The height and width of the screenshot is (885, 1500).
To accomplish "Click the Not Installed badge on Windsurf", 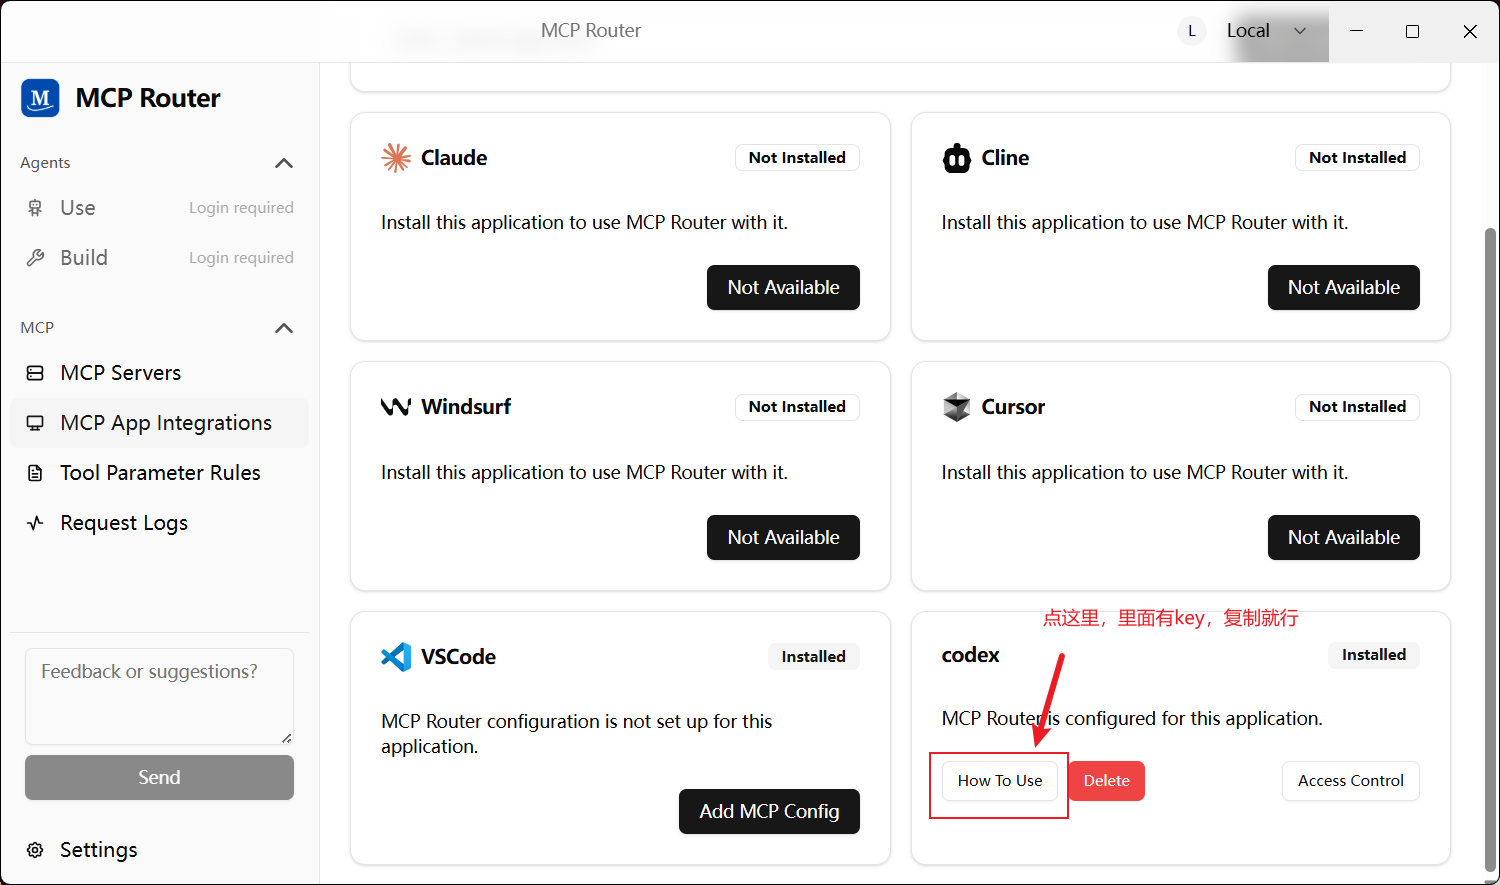I will point(797,407).
